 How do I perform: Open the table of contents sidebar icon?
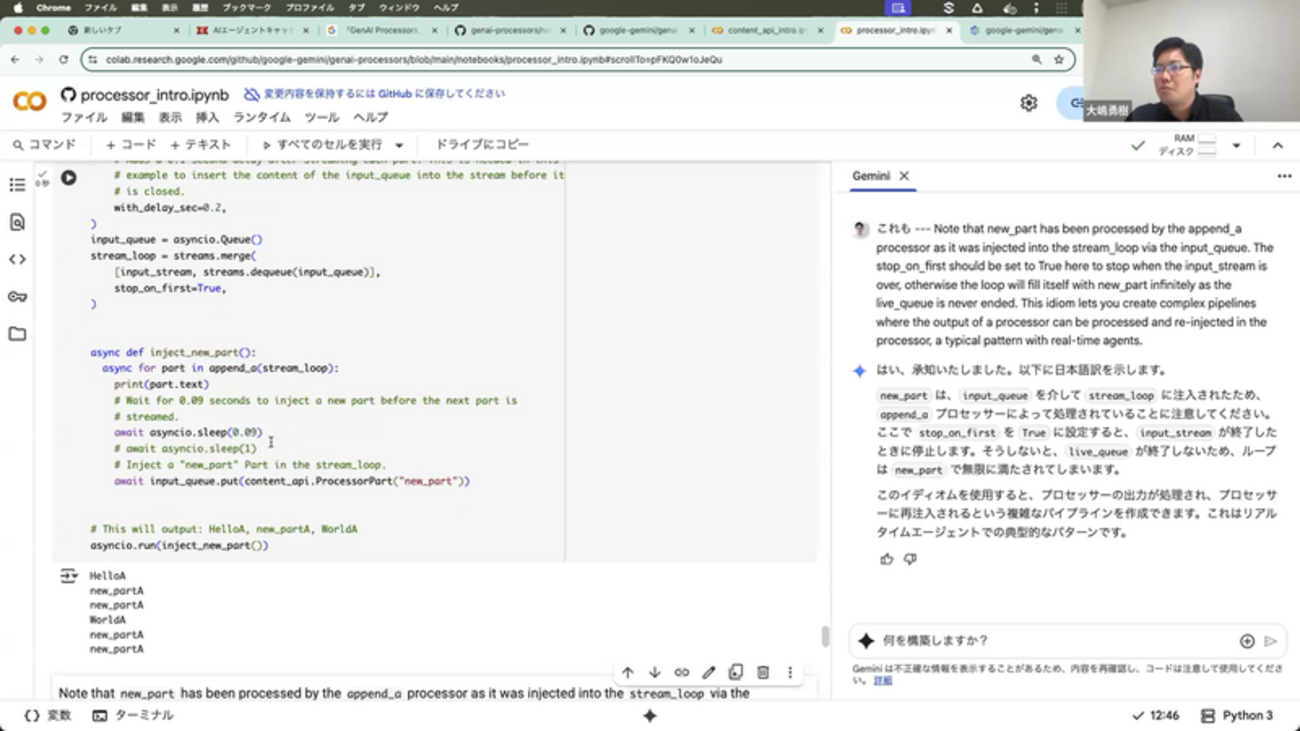click(x=17, y=185)
